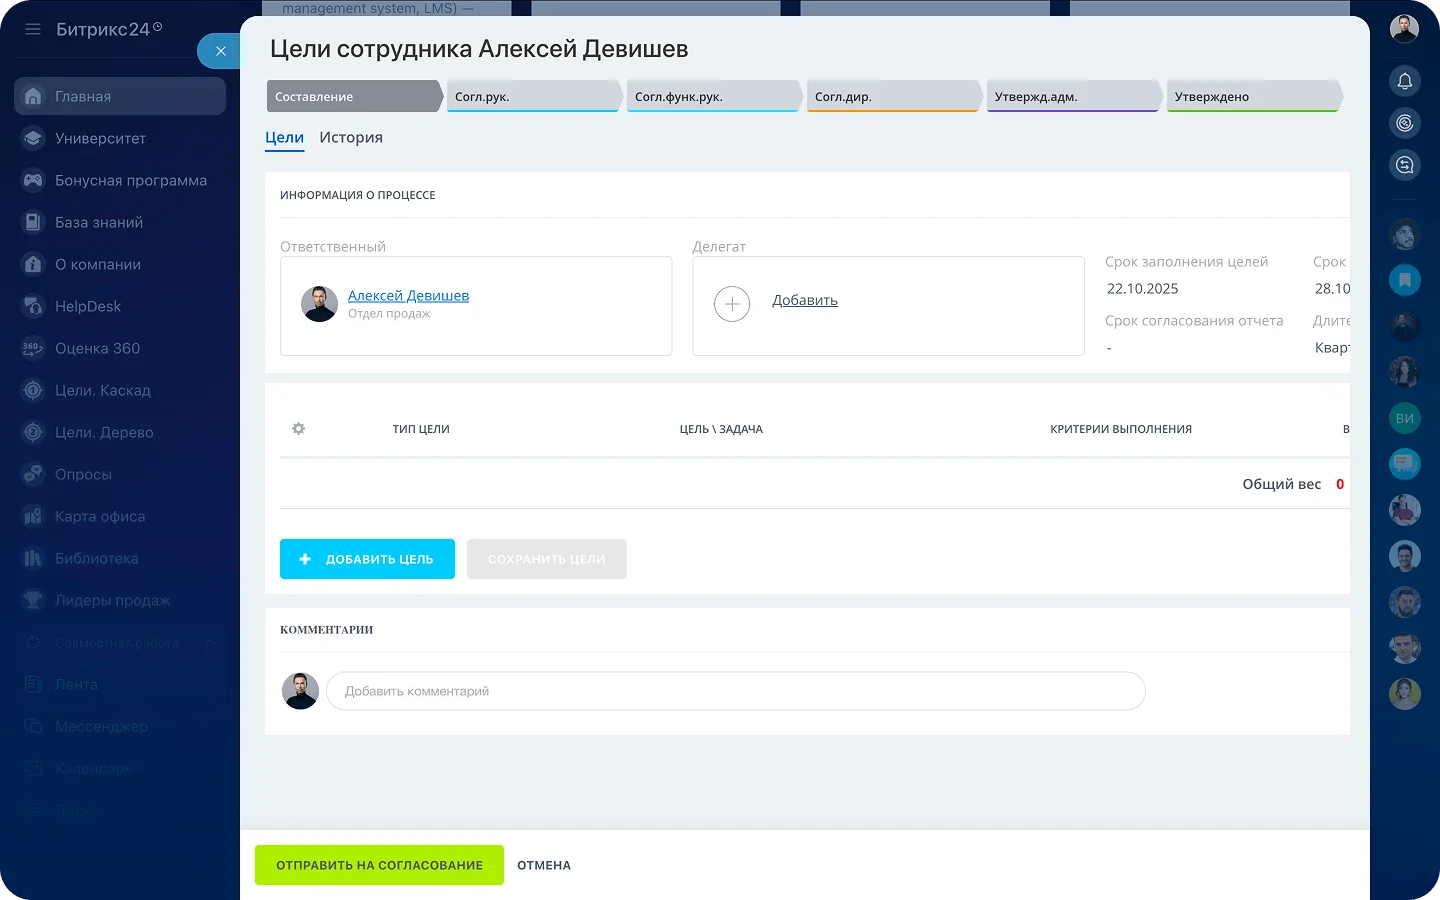Open the hamburger menu beside Битрикс24
This screenshot has width=1440, height=900.
pos(33,29)
